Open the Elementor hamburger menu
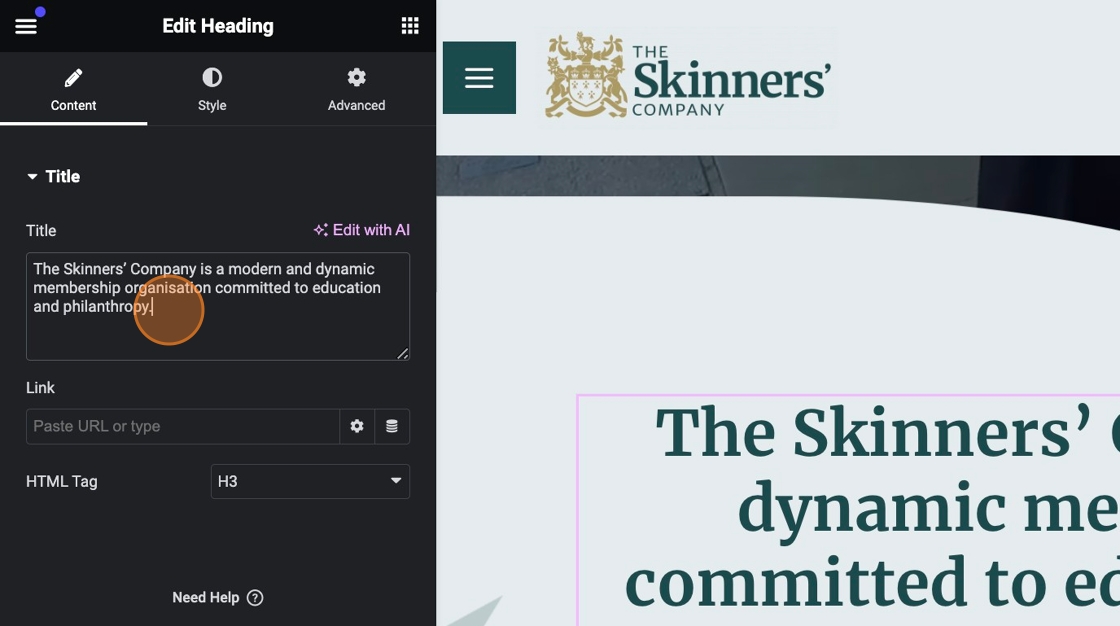This screenshot has height=626, width=1120. [x=26, y=26]
